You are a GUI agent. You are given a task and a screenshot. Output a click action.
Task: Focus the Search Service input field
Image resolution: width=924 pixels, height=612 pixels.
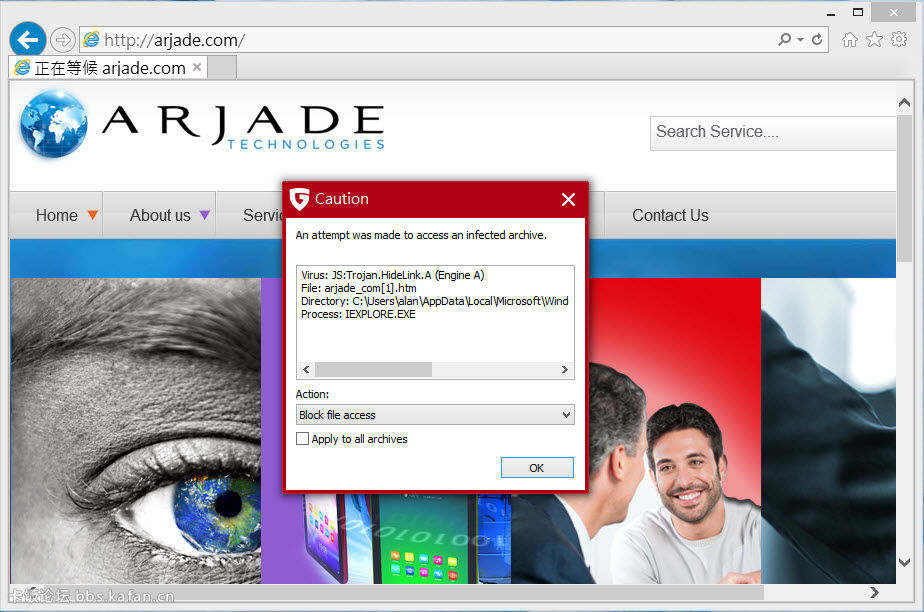pyautogui.click(x=773, y=133)
